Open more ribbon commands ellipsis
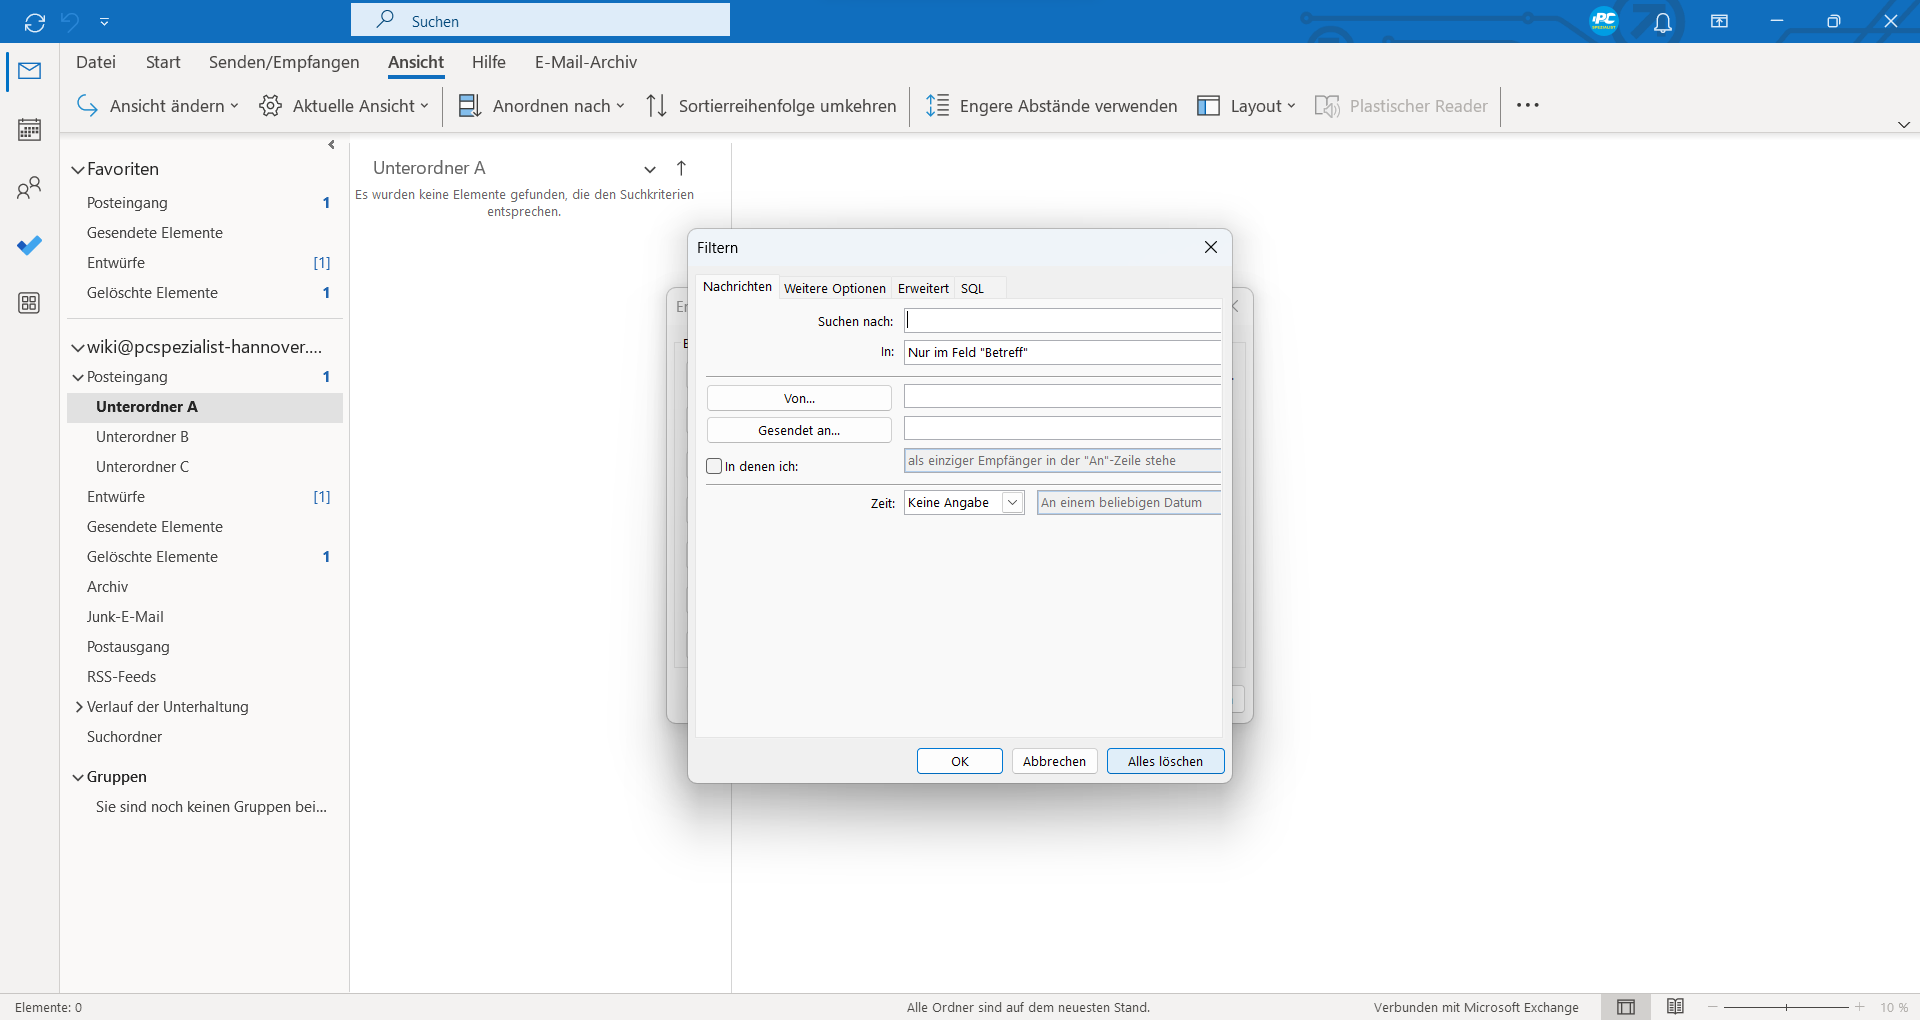Screen dimensions: 1920x1020 [x=1527, y=105]
